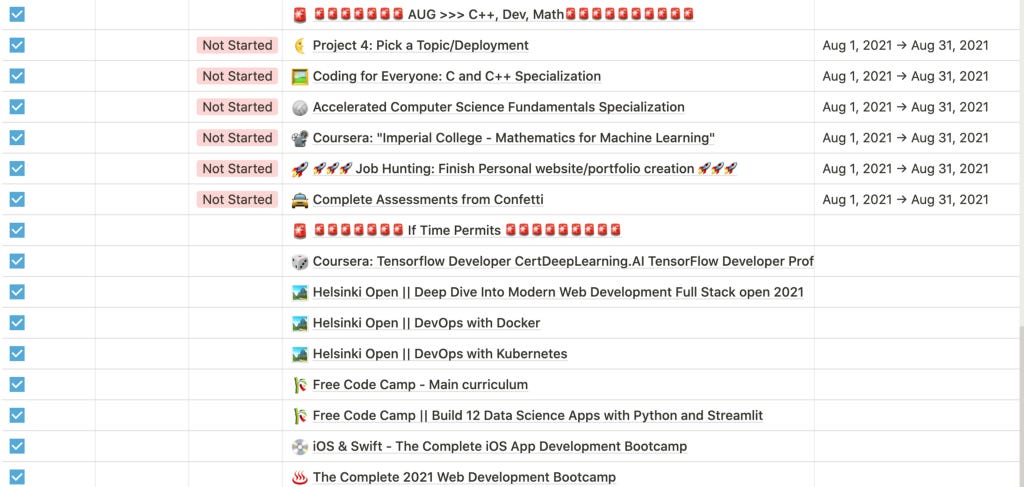Image resolution: width=1024 pixels, height=487 pixels.
Task: Toggle checkbox for Complete Assessments from Confetti row
Action: click(x=17, y=200)
